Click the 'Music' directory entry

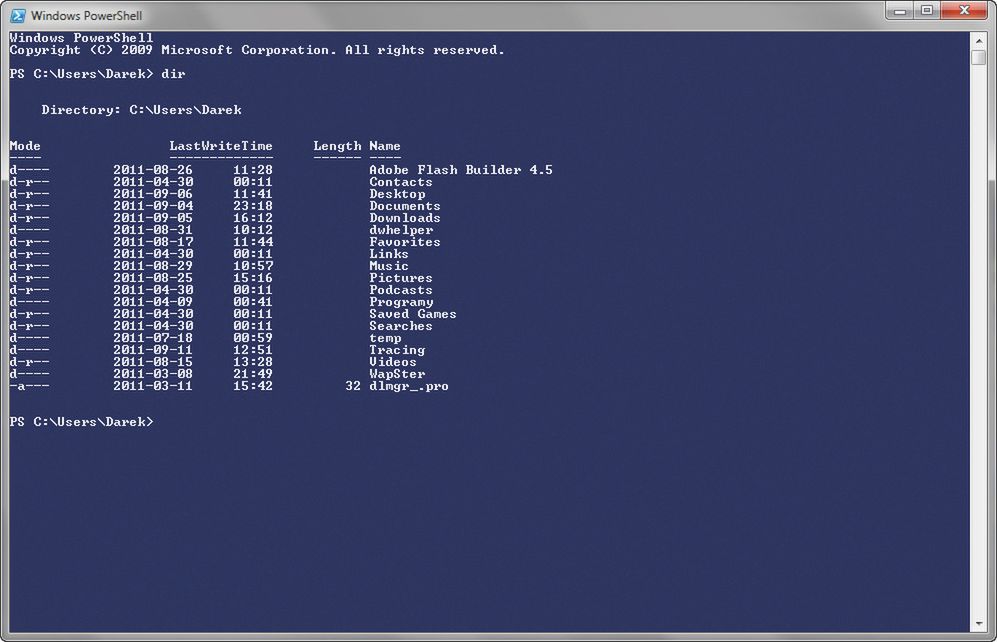tap(388, 266)
